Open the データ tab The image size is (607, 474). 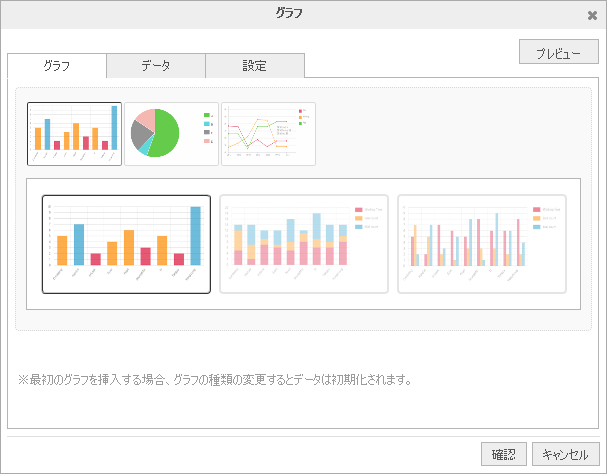tap(155, 66)
